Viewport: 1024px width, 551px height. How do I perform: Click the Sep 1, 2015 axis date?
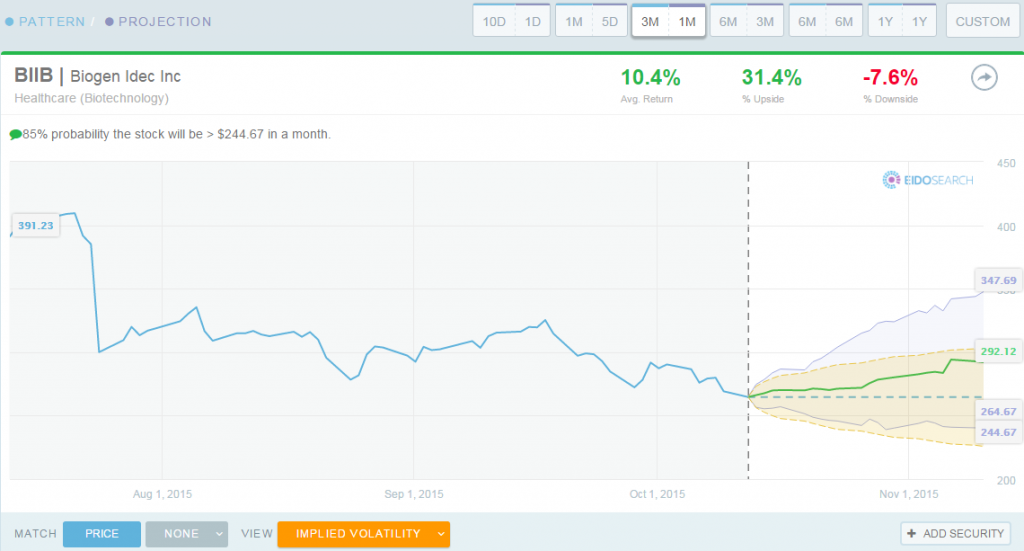pyautogui.click(x=413, y=494)
